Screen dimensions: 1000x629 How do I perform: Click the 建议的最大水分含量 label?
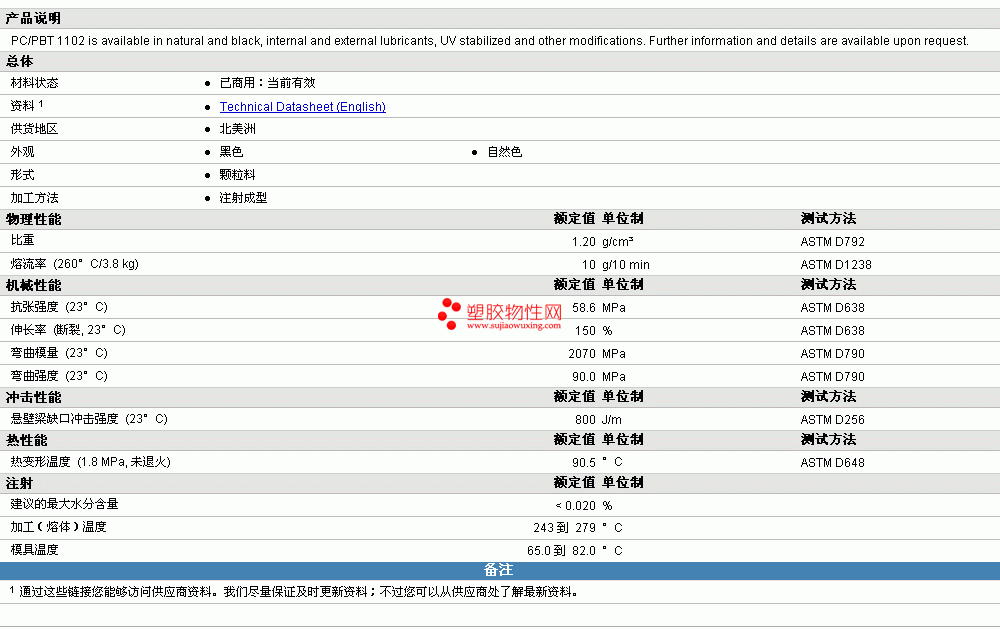click(64, 504)
